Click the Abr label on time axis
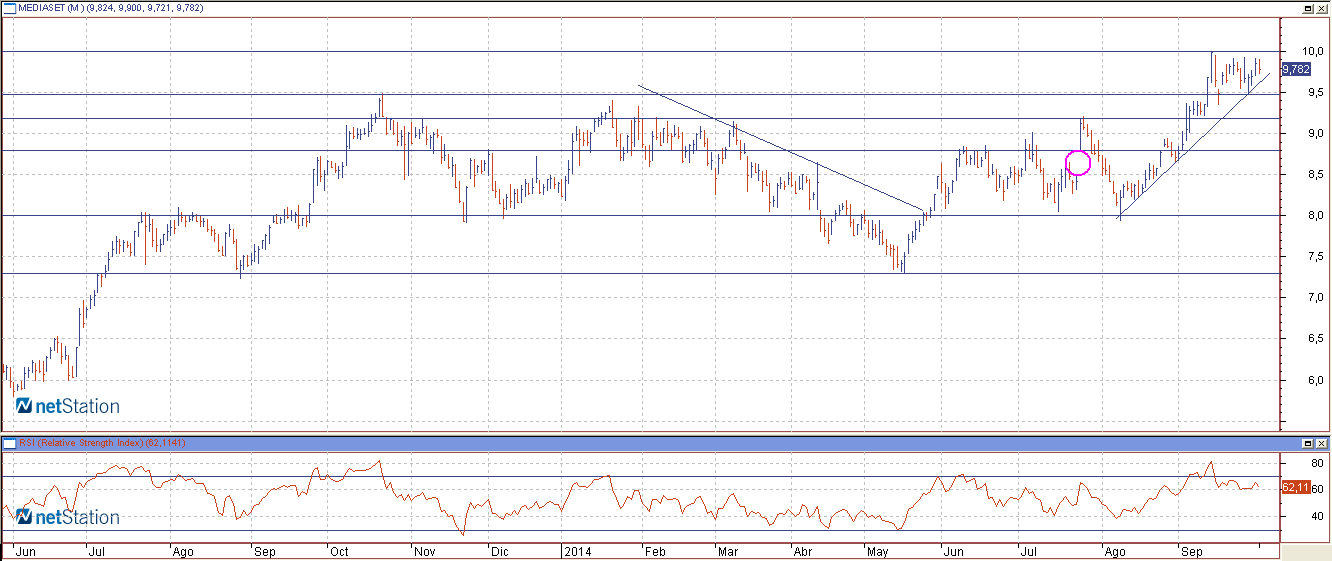 [804, 551]
